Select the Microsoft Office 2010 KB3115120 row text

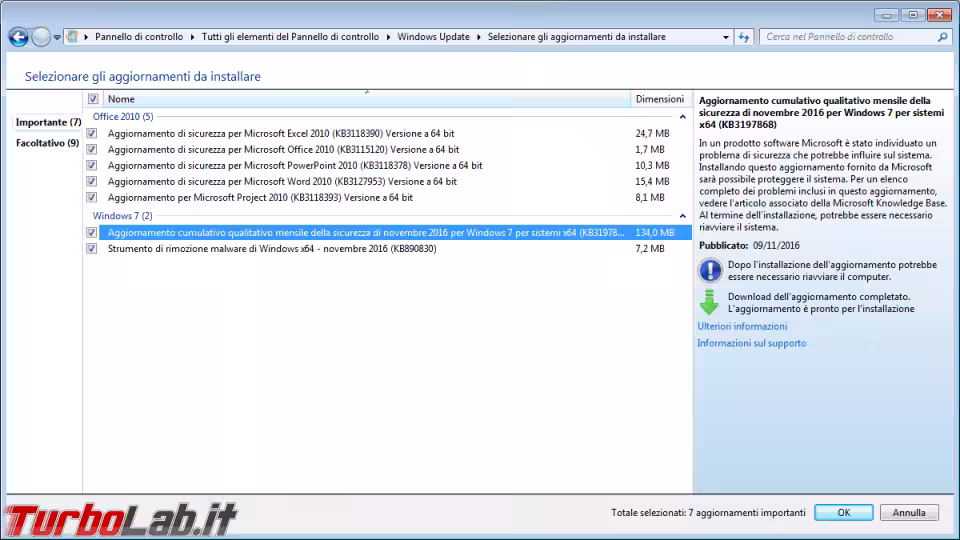(283, 149)
